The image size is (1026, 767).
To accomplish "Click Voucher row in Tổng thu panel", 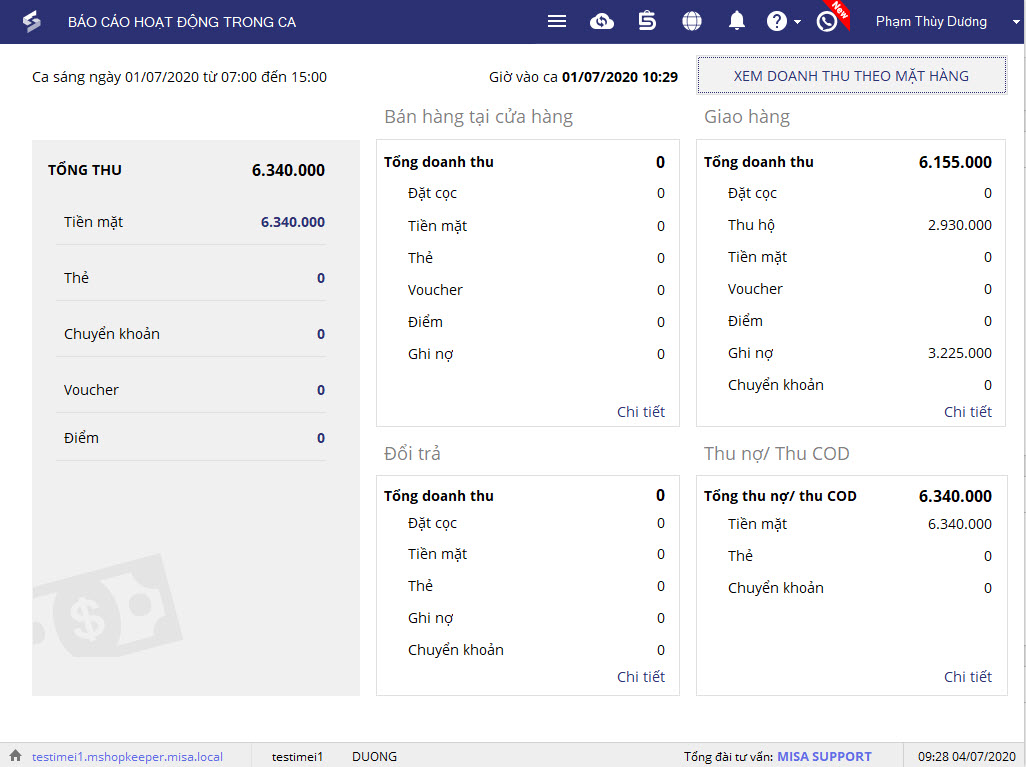I will [x=190, y=390].
